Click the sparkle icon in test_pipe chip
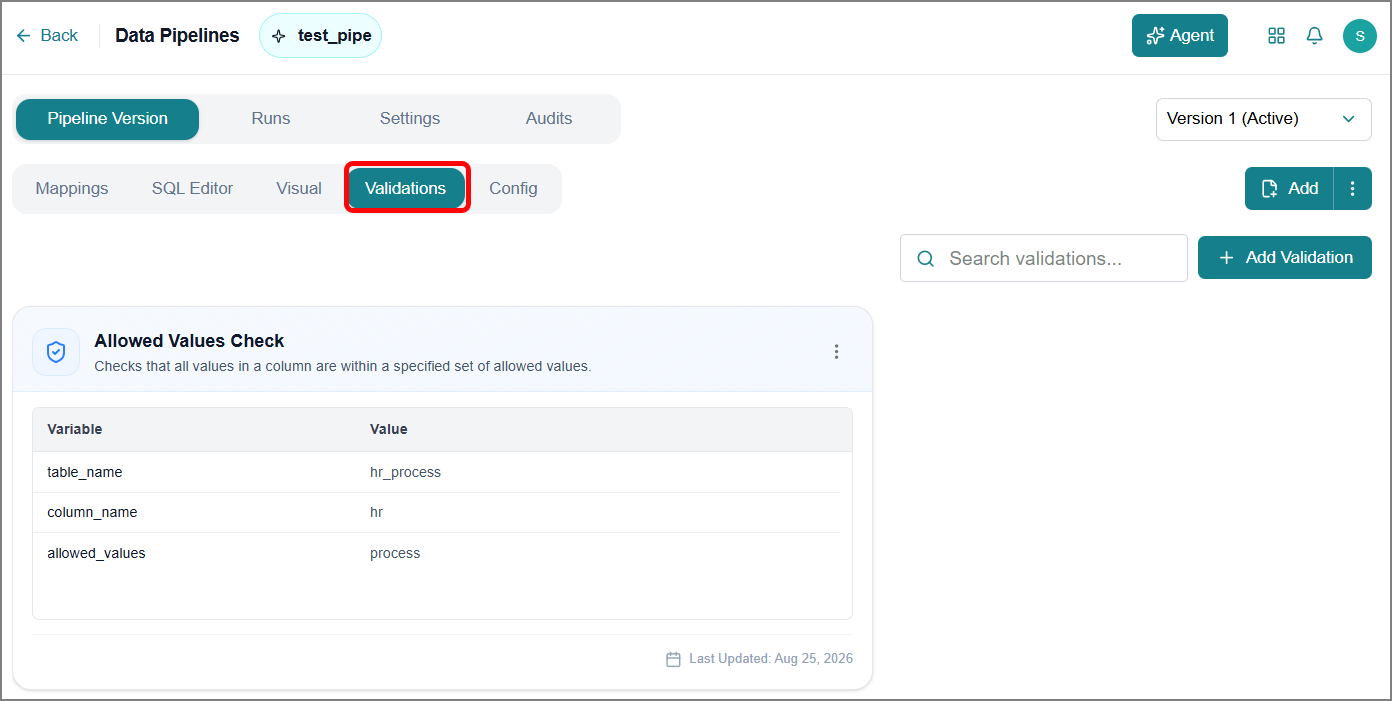Screen dimensions: 1392x701 pyautogui.click(x=279, y=36)
